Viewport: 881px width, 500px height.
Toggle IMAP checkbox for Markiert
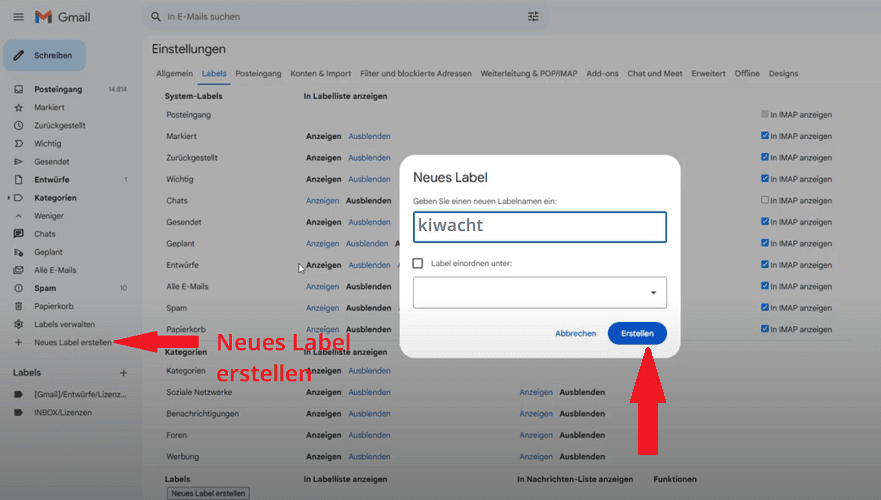(x=765, y=135)
